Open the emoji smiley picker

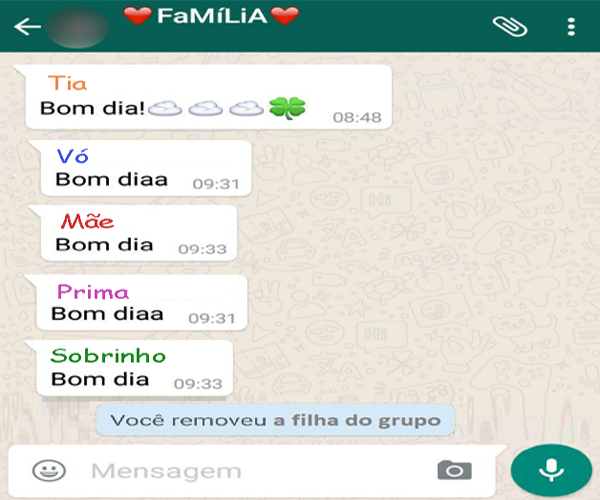point(49,471)
